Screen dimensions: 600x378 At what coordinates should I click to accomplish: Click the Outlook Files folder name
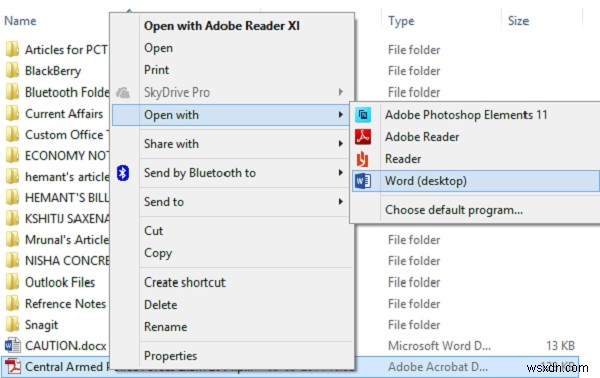tap(60, 282)
